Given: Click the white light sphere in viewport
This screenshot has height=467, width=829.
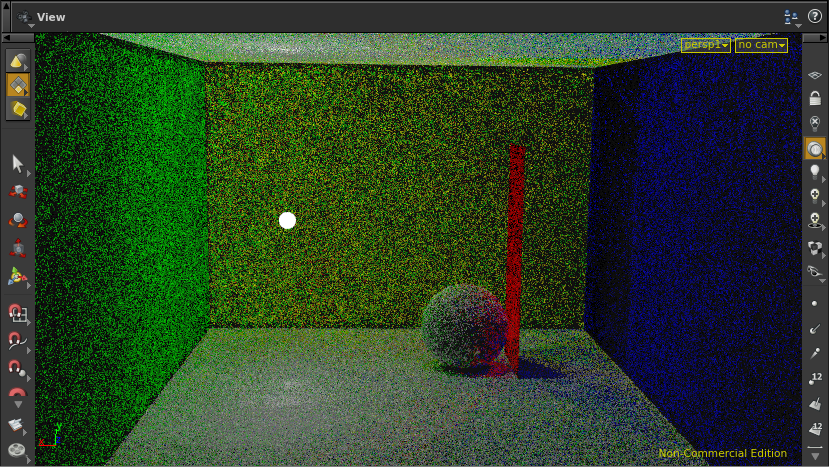Looking at the screenshot, I should [287, 221].
